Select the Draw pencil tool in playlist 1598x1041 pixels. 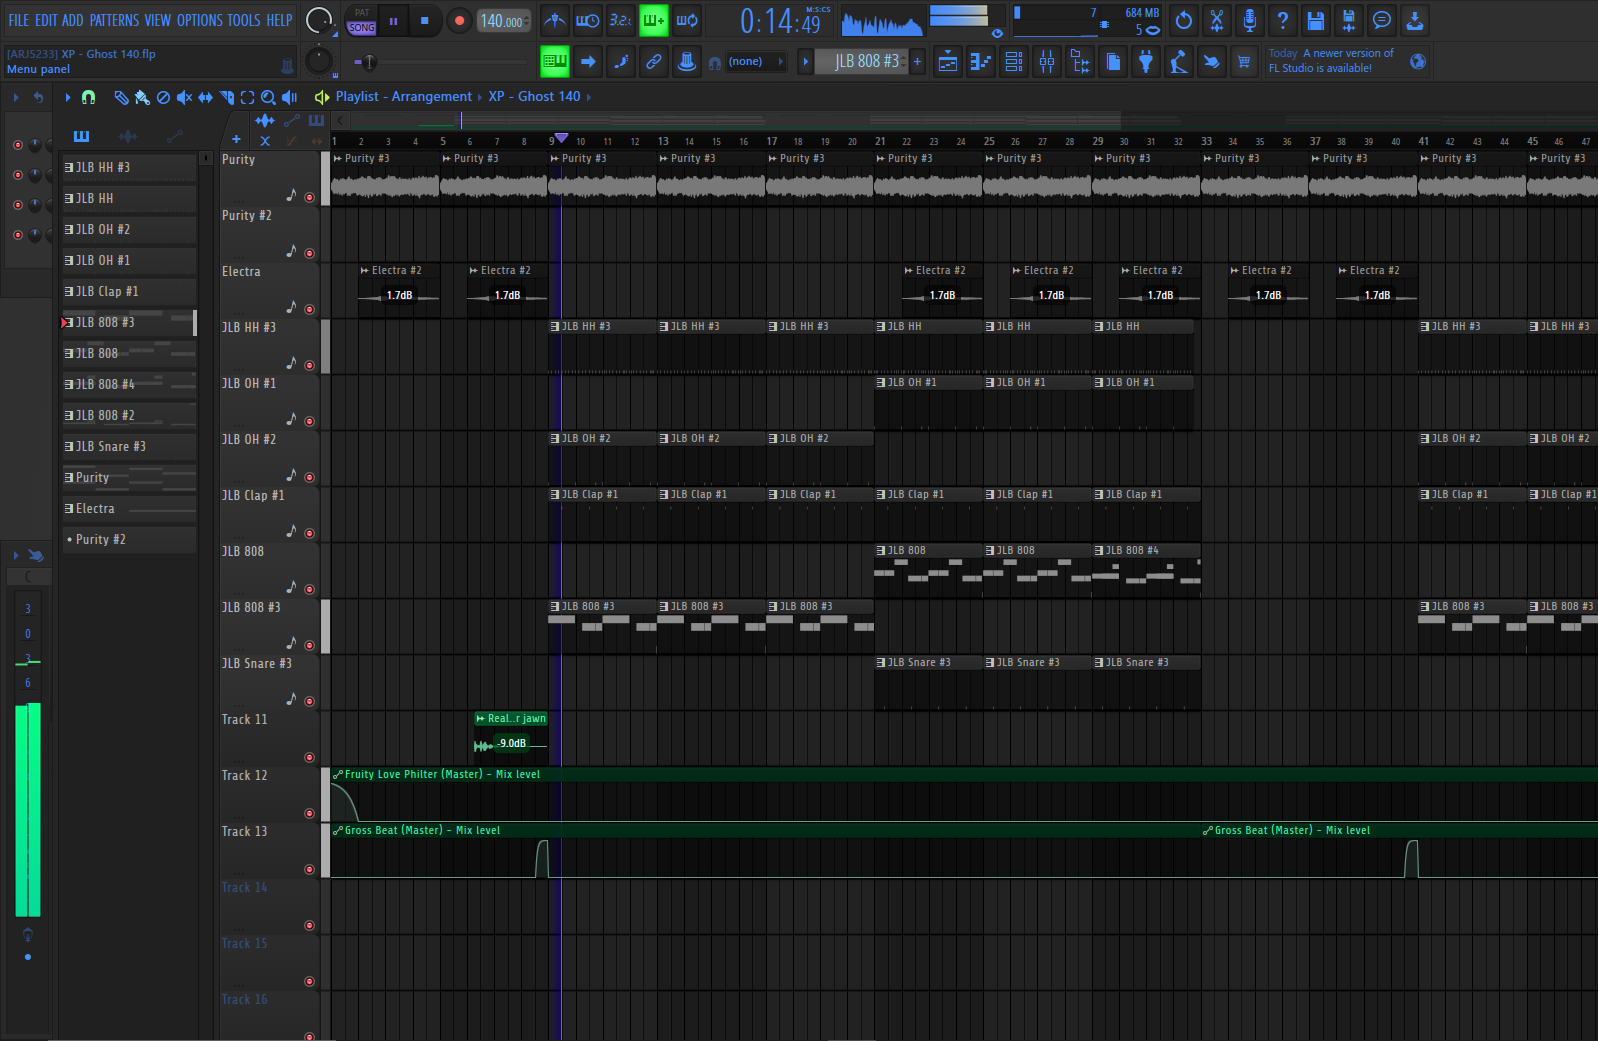(121, 97)
